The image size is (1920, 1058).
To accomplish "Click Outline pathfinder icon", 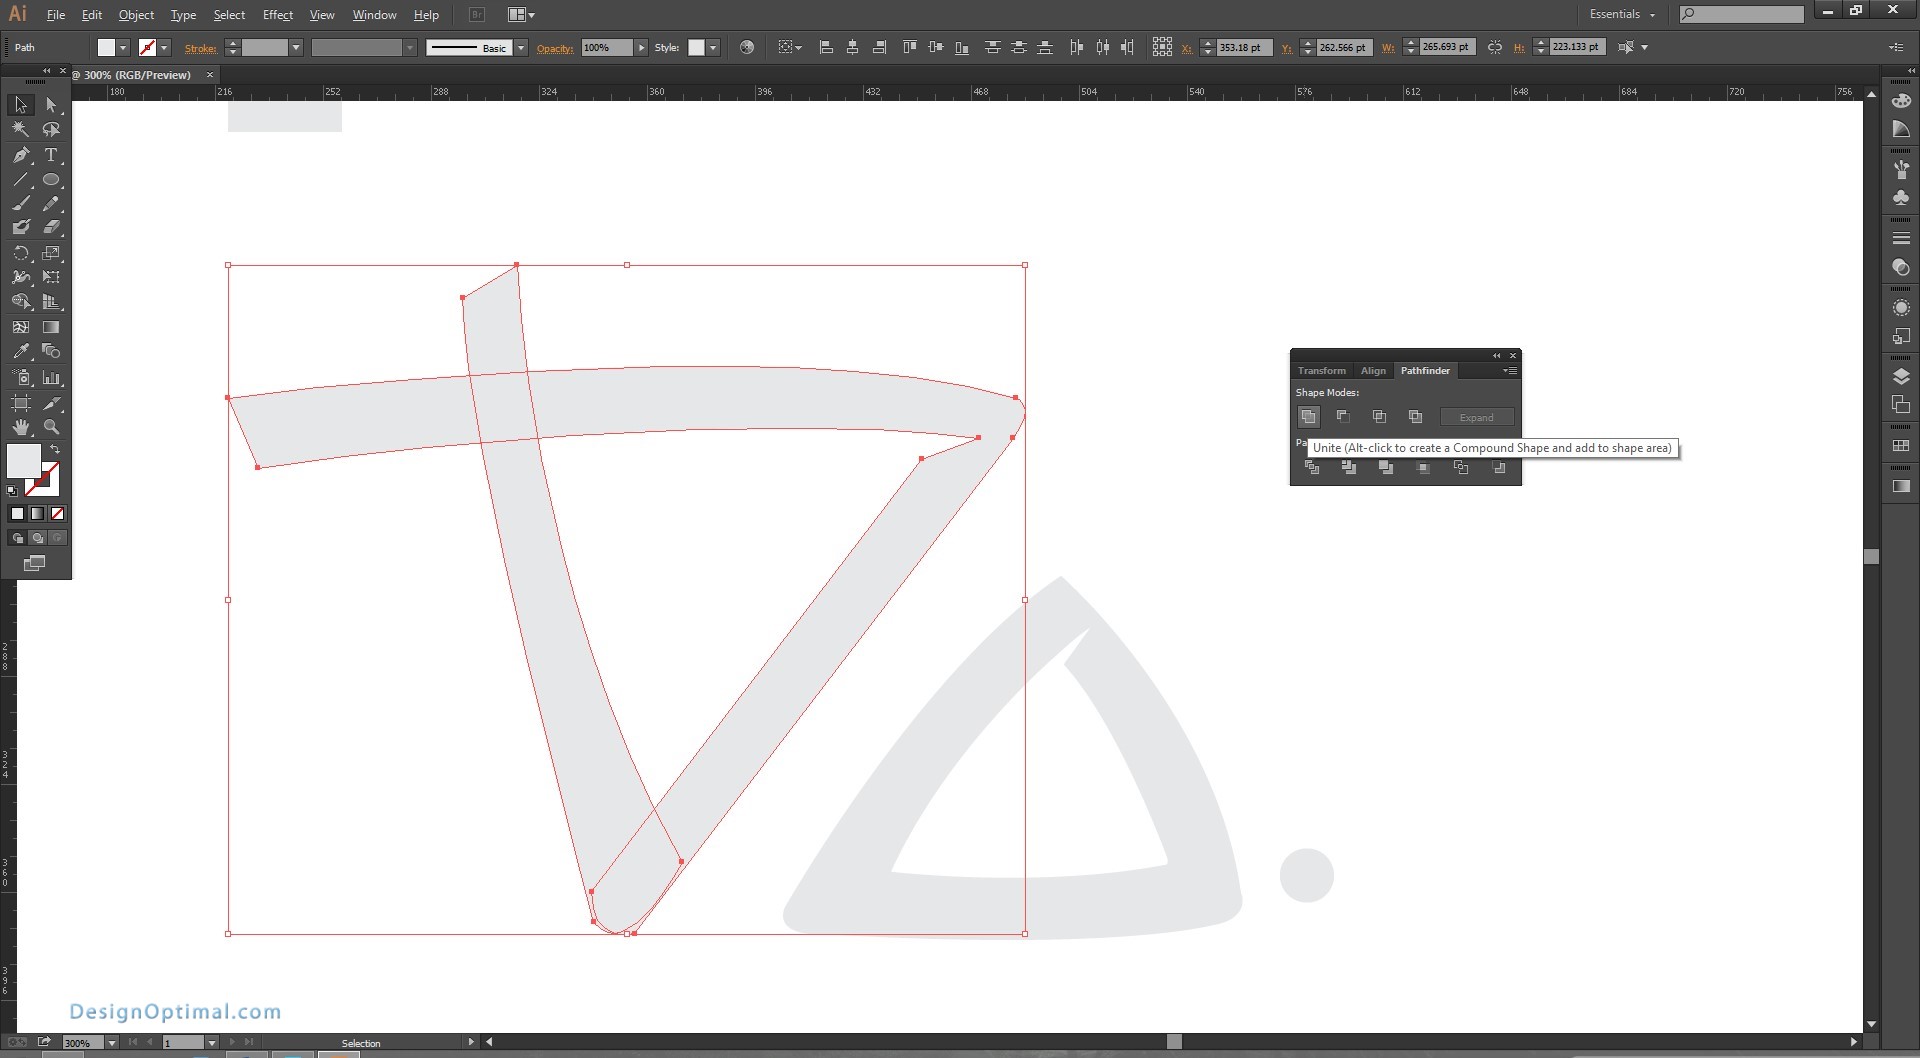I will [x=1461, y=468].
